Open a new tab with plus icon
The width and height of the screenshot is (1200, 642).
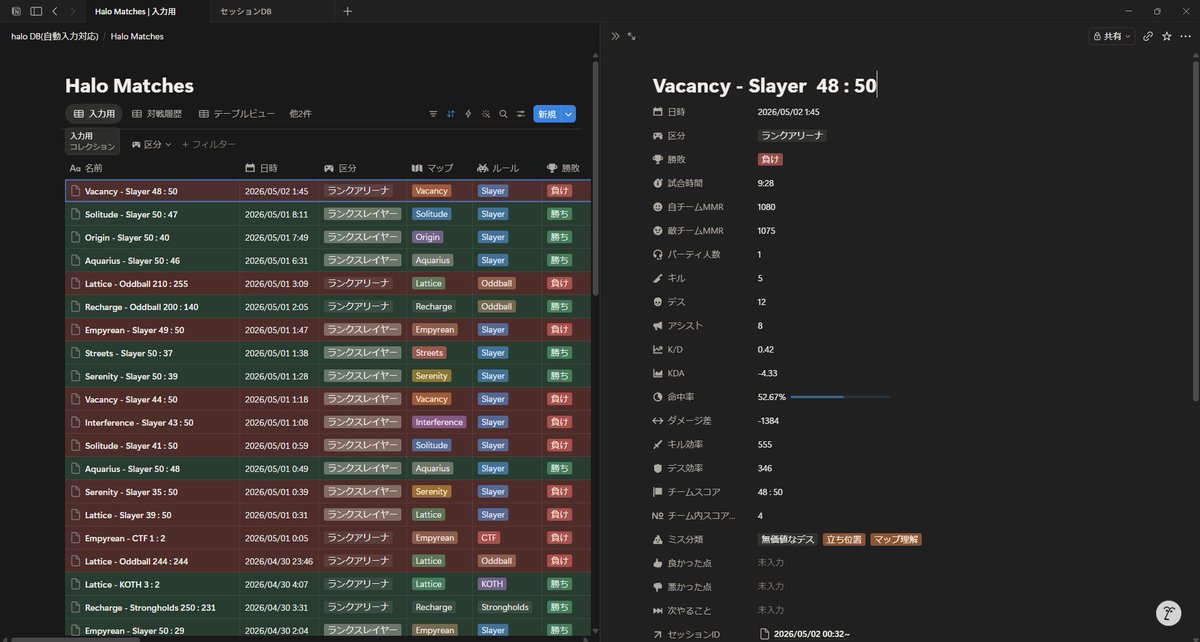347,11
